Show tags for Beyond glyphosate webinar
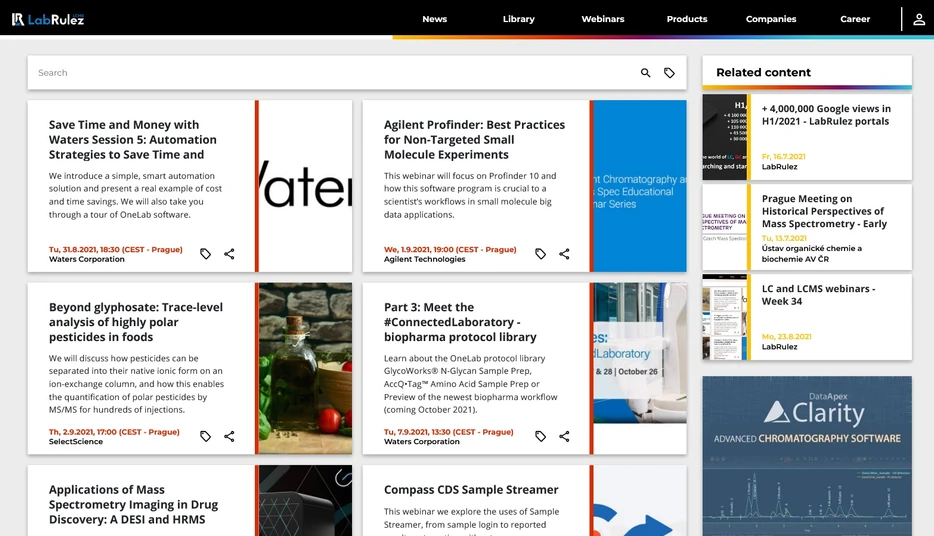The width and height of the screenshot is (934, 536). click(206, 436)
